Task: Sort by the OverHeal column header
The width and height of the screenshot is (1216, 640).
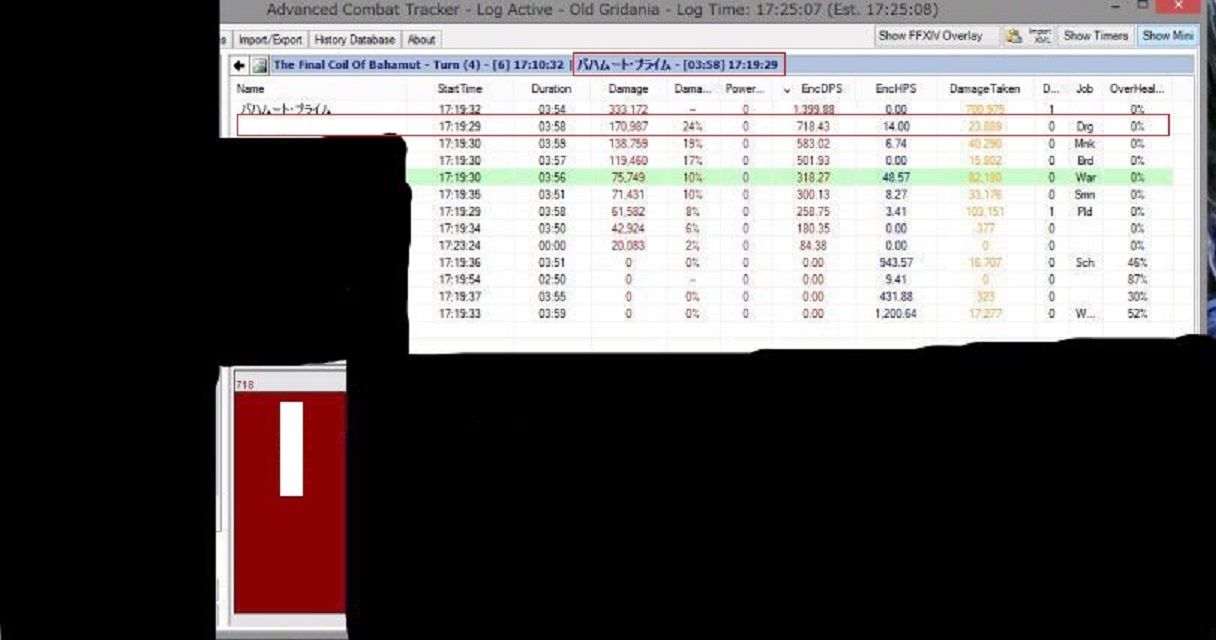Action: (1137, 89)
